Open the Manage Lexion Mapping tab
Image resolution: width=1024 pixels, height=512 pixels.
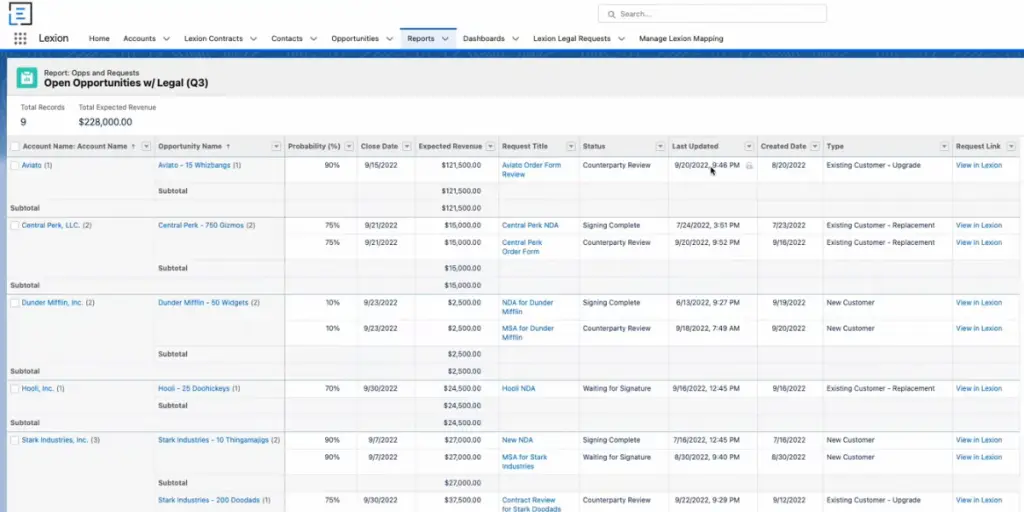click(x=681, y=39)
